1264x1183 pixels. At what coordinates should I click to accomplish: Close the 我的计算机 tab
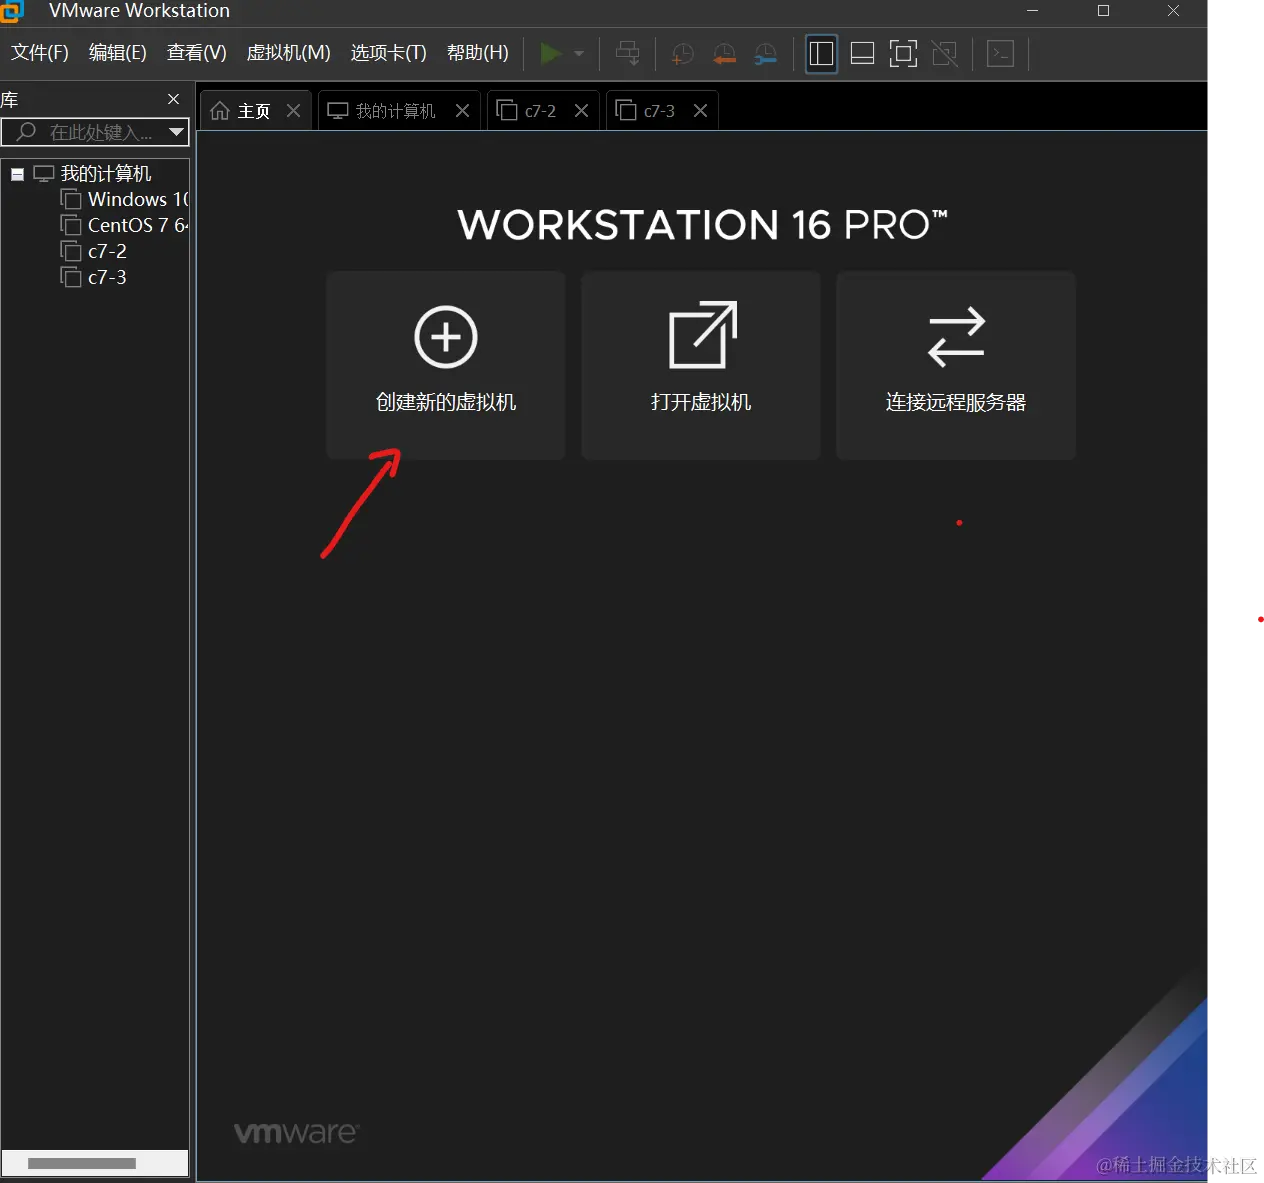pyautogui.click(x=462, y=110)
